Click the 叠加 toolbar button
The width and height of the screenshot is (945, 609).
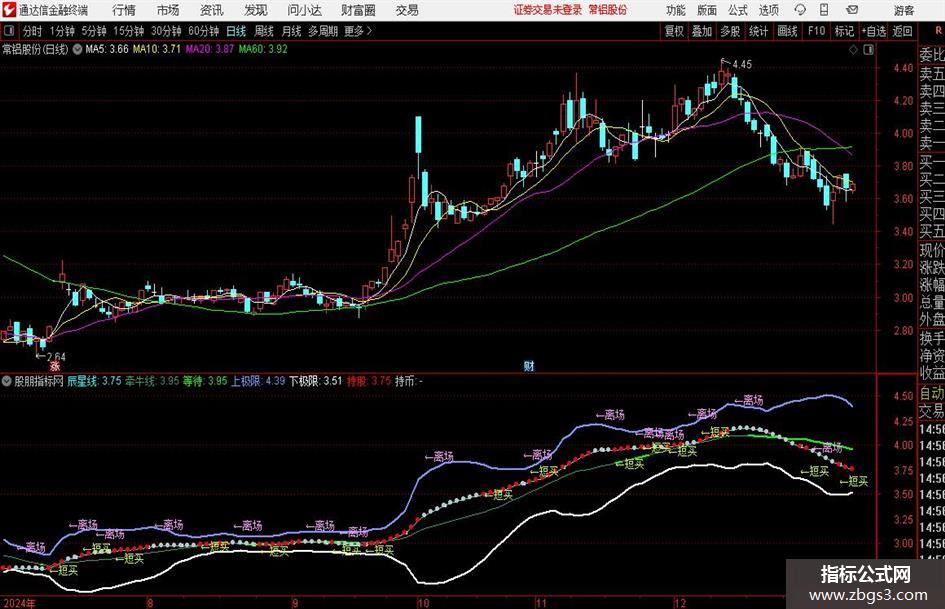click(702, 31)
